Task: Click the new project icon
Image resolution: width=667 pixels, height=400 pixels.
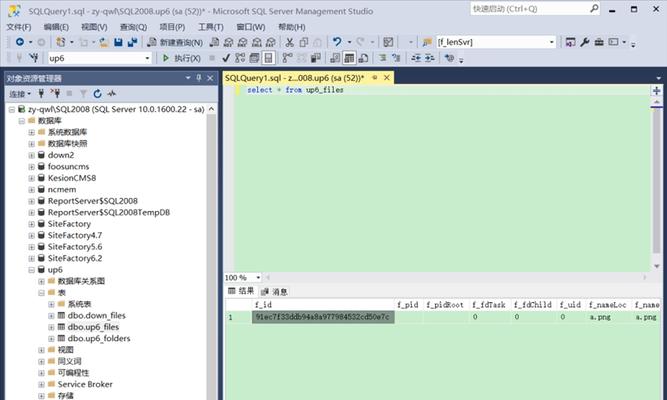Action: 61,42
